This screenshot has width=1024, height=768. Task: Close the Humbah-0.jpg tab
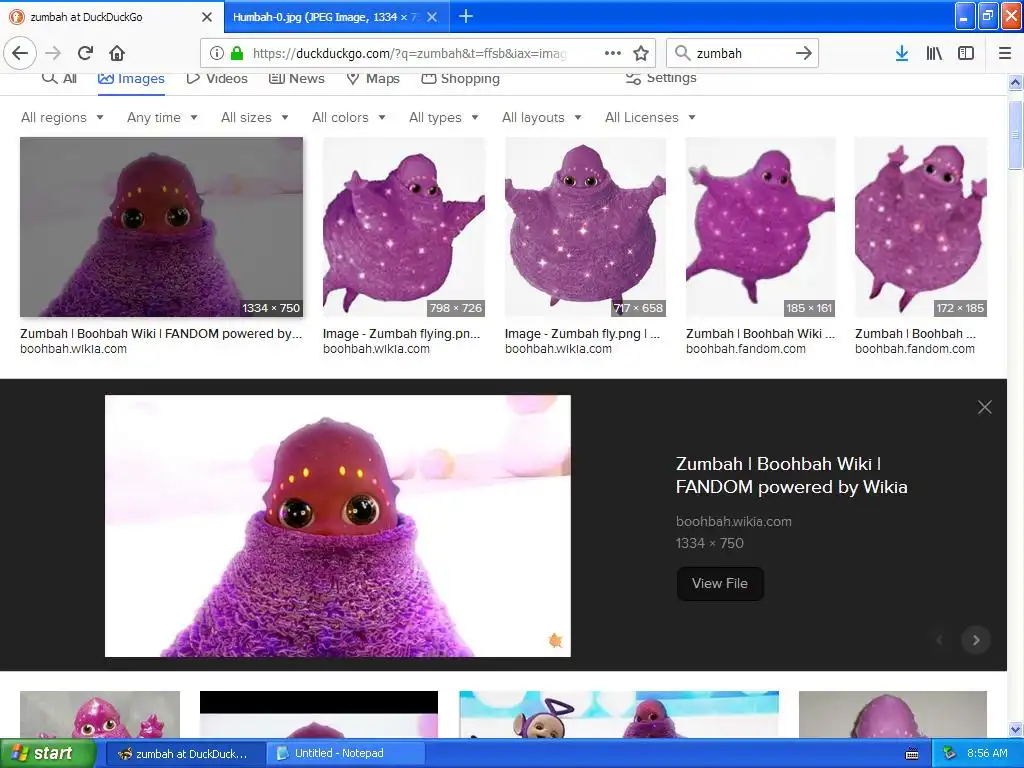click(x=432, y=17)
